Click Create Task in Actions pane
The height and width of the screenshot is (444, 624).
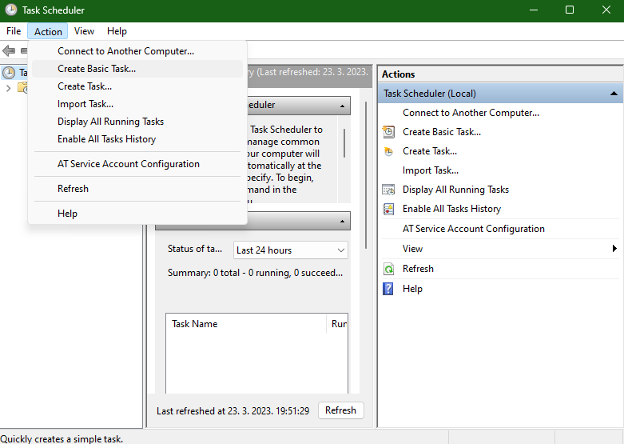coord(429,151)
